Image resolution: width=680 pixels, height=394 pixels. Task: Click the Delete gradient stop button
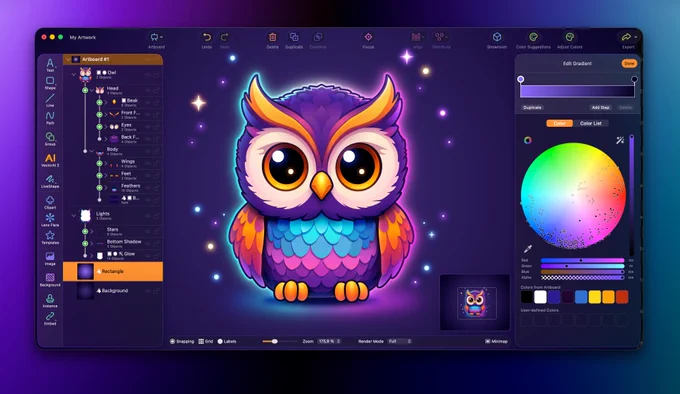click(625, 107)
